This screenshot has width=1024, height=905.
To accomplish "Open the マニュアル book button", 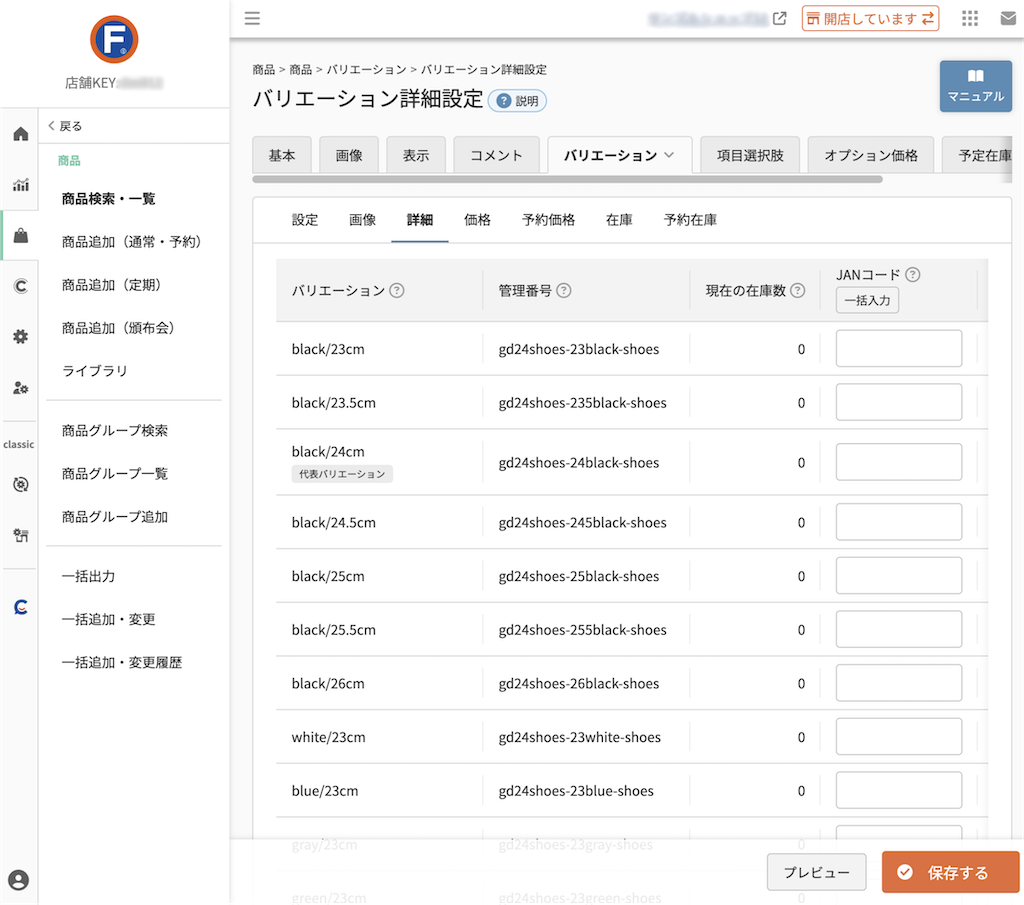I will [976, 86].
